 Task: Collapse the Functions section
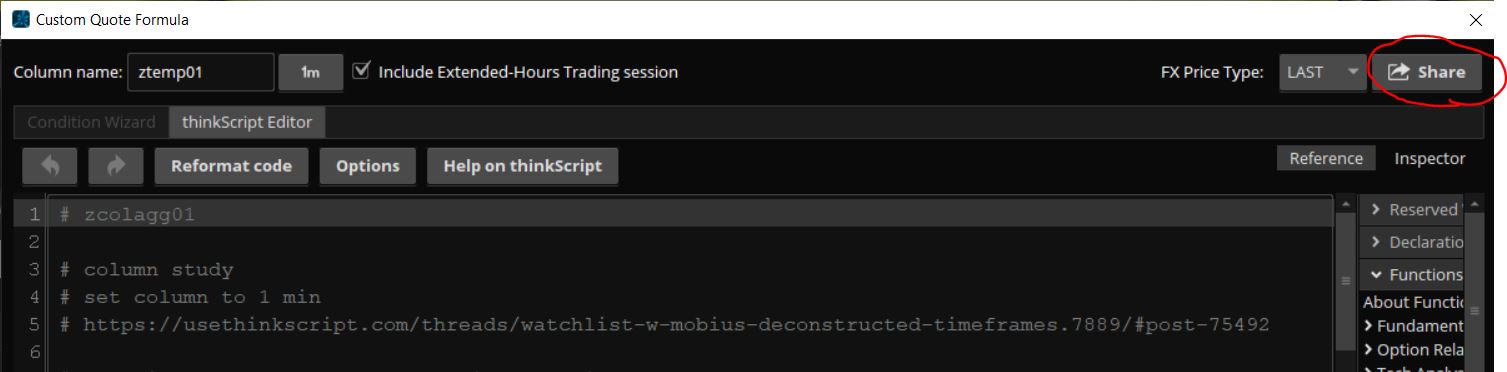point(1412,274)
